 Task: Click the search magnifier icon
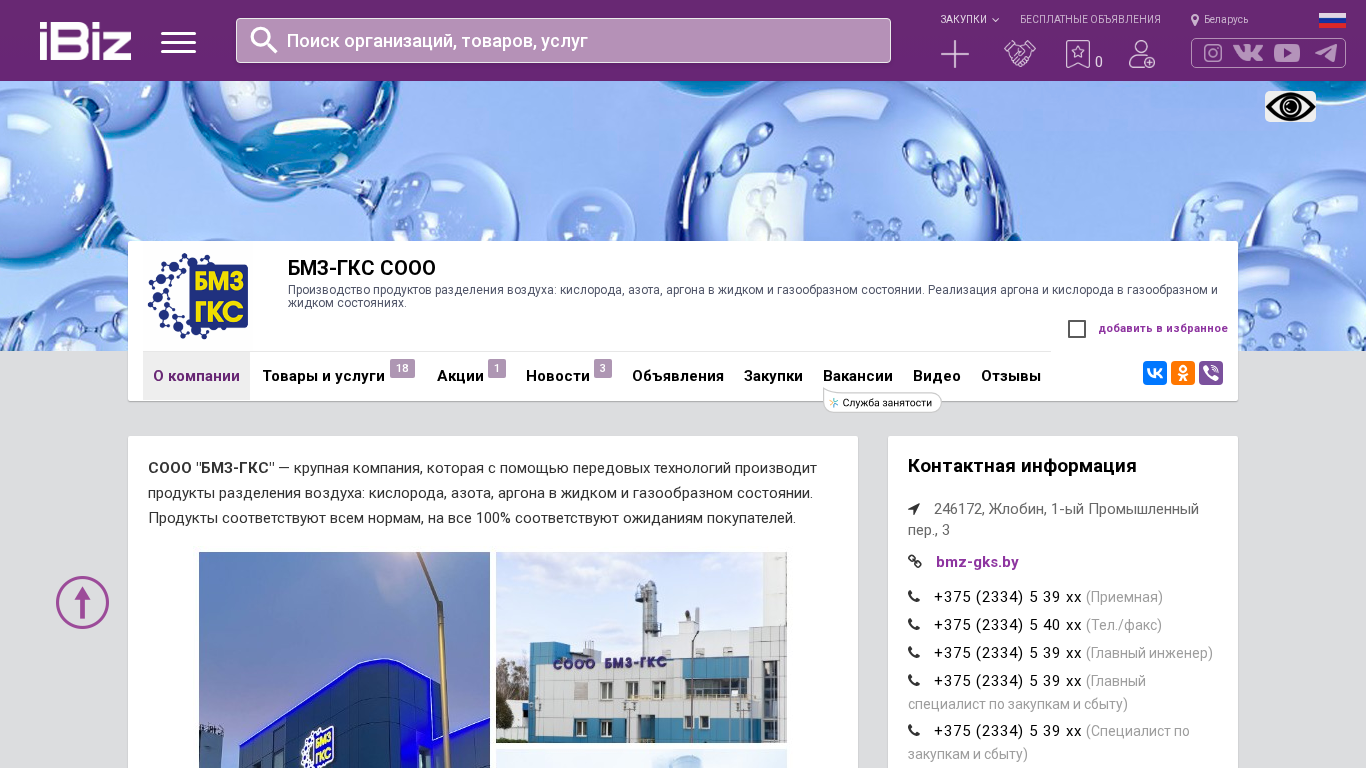pyautogui.click(x=264, y=40)
